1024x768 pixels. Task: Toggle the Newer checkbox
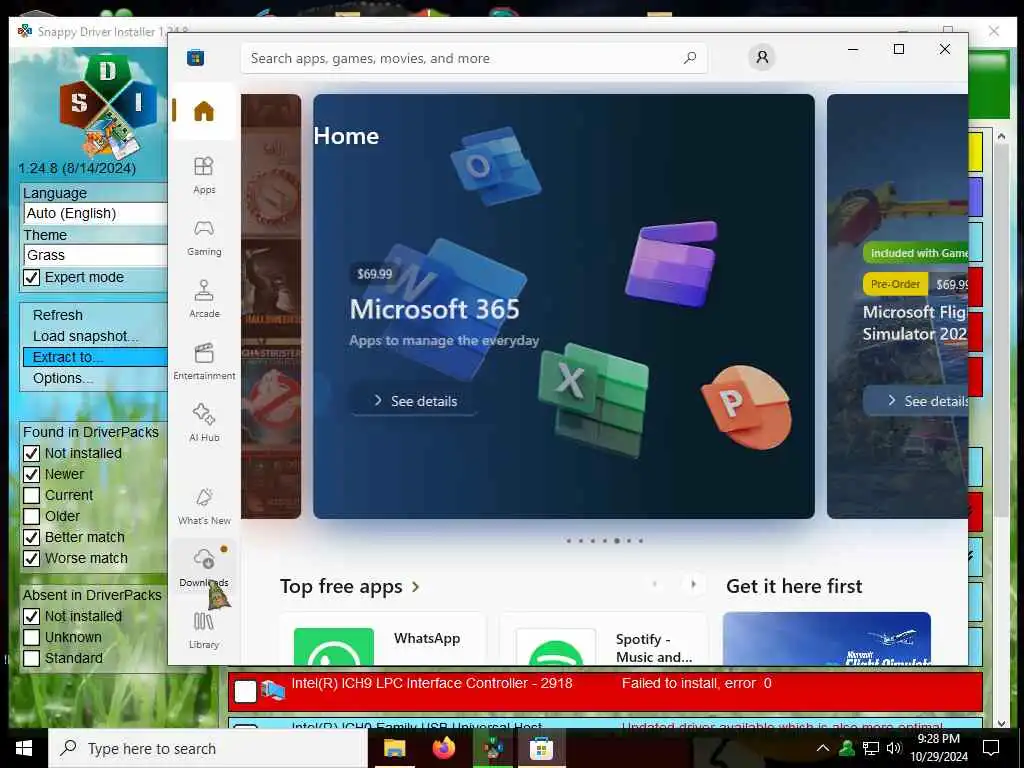click(x=31, y=474)
